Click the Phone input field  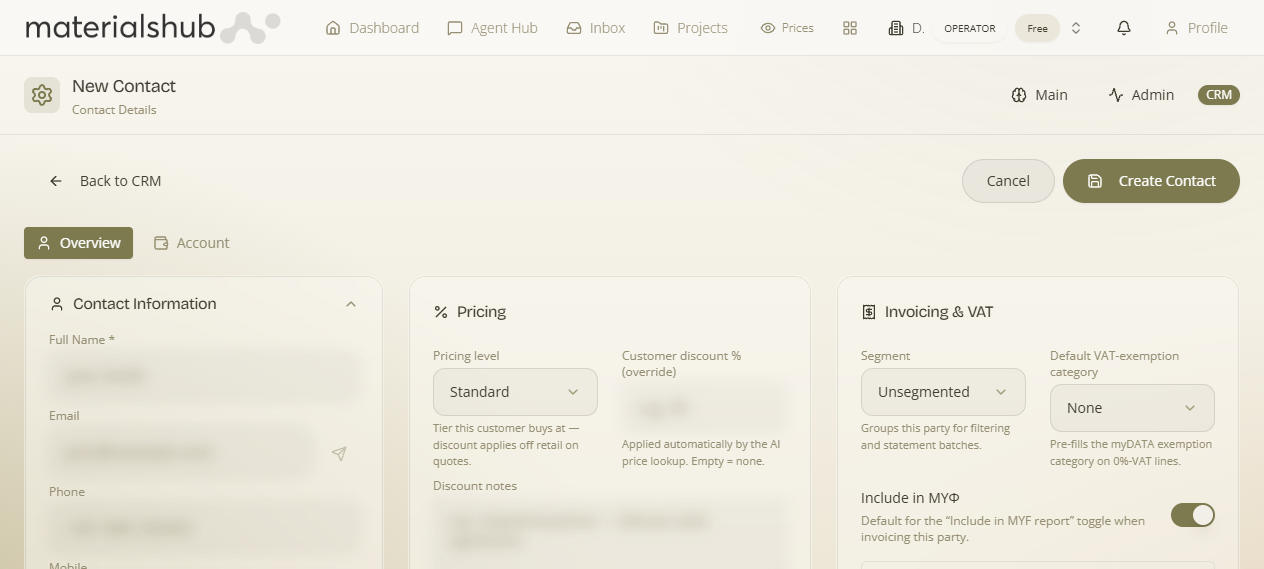204,528
